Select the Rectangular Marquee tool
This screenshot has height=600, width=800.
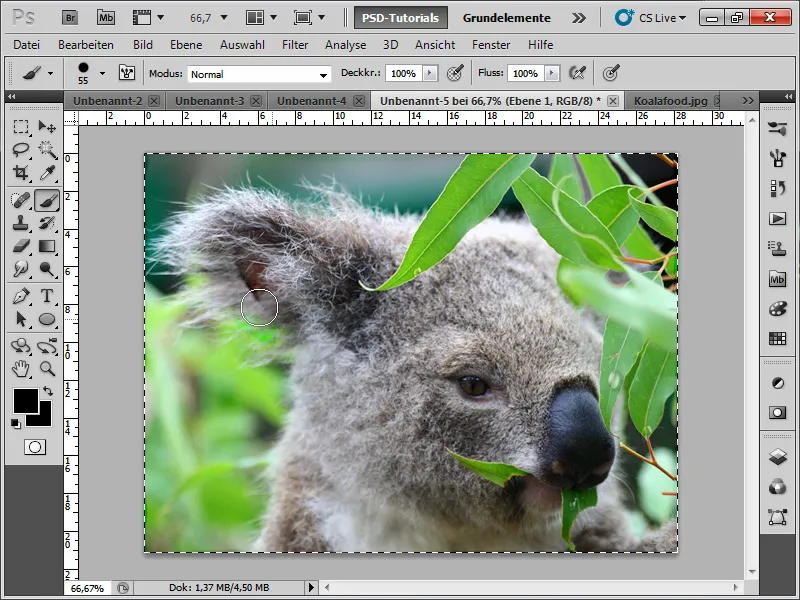[x=21, y=127]
